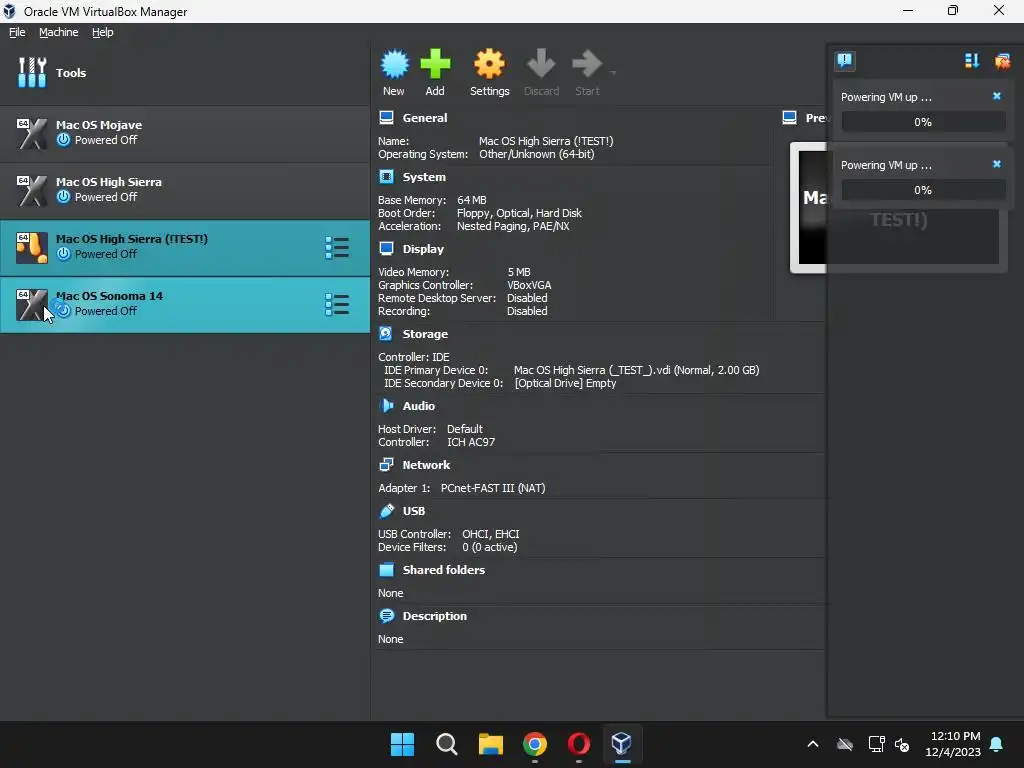The image size is (1024, 768).
Task: Click the Tools wrench icons
Action: tap(32, 72)
